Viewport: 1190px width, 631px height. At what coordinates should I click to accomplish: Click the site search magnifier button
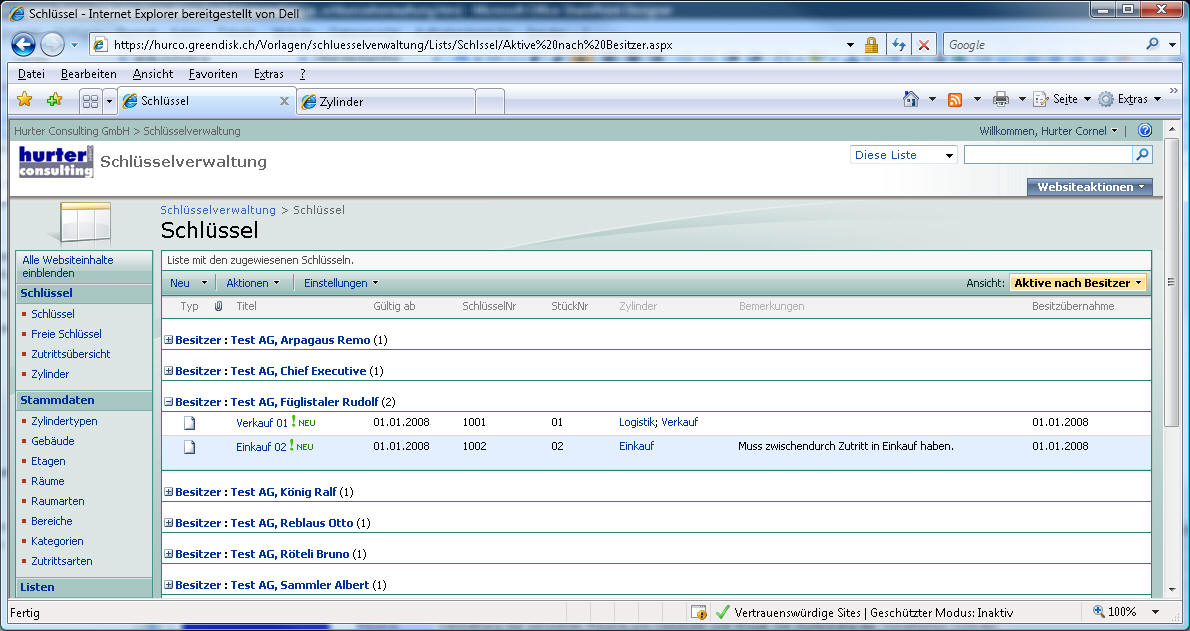coord(1142,155)
